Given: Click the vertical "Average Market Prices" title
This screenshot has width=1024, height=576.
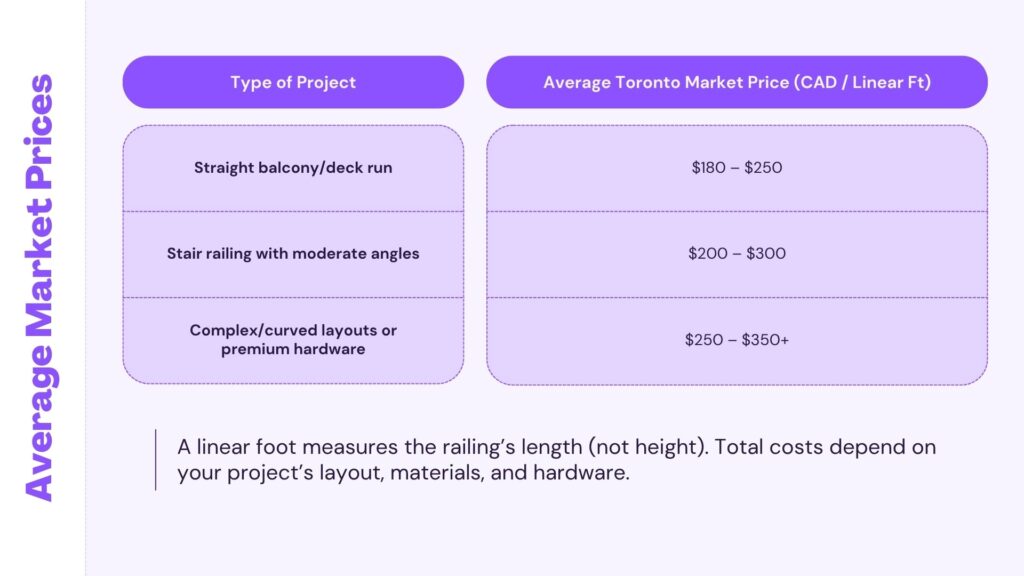Looking at the screenshot, I should (38, 288).
